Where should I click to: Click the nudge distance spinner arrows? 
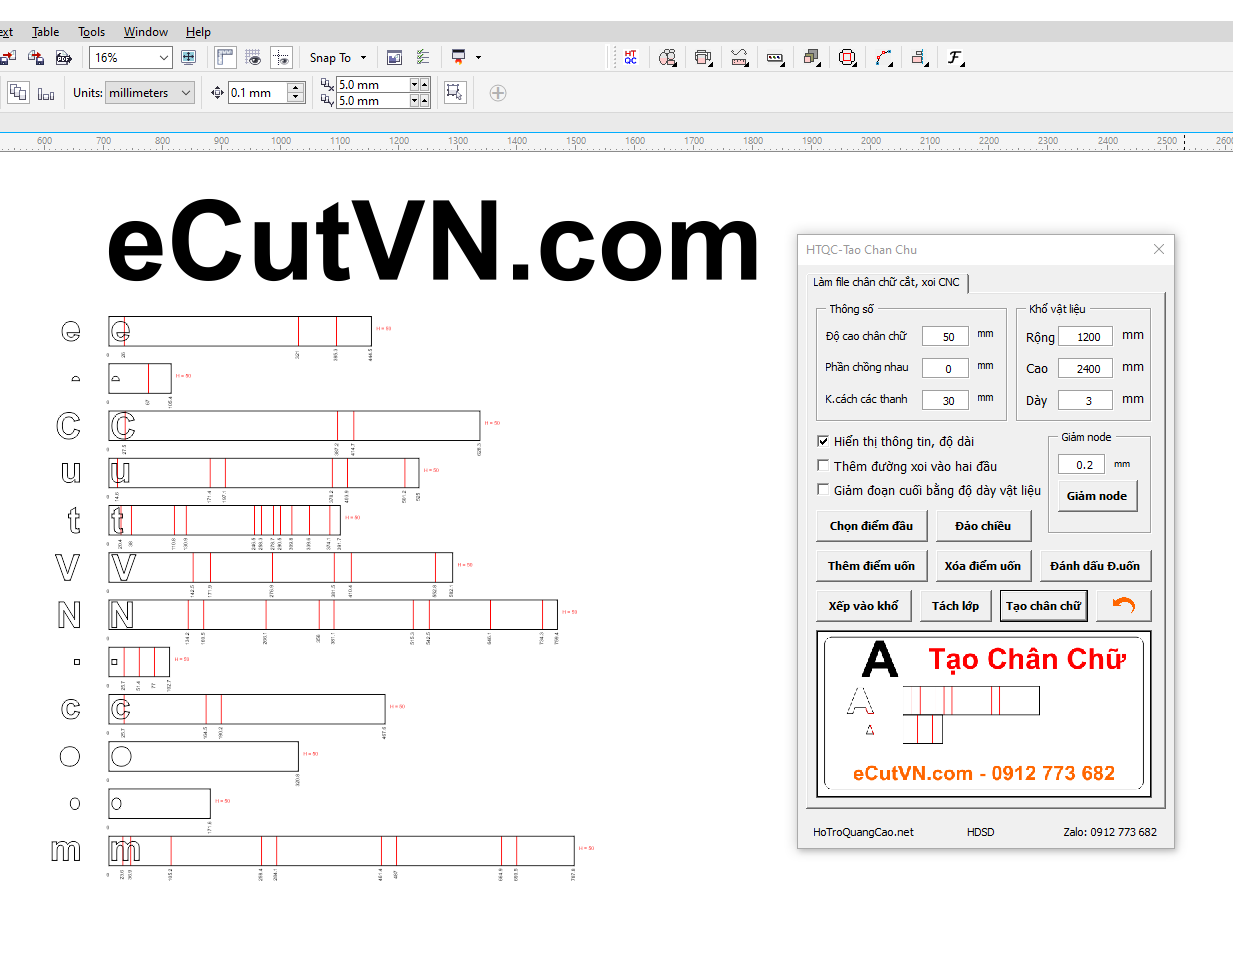click(296, 92)
